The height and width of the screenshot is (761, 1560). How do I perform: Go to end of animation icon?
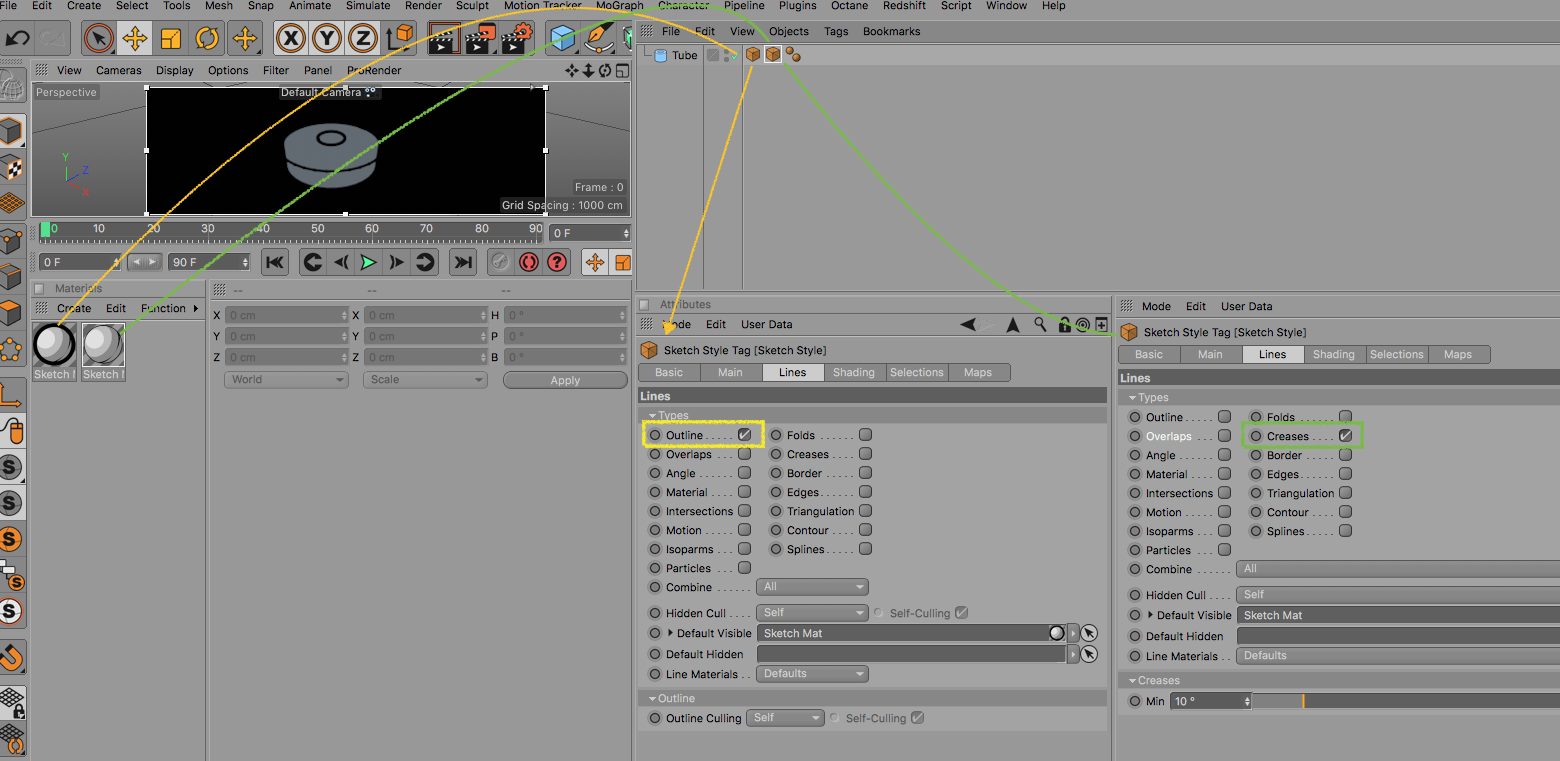462,262
